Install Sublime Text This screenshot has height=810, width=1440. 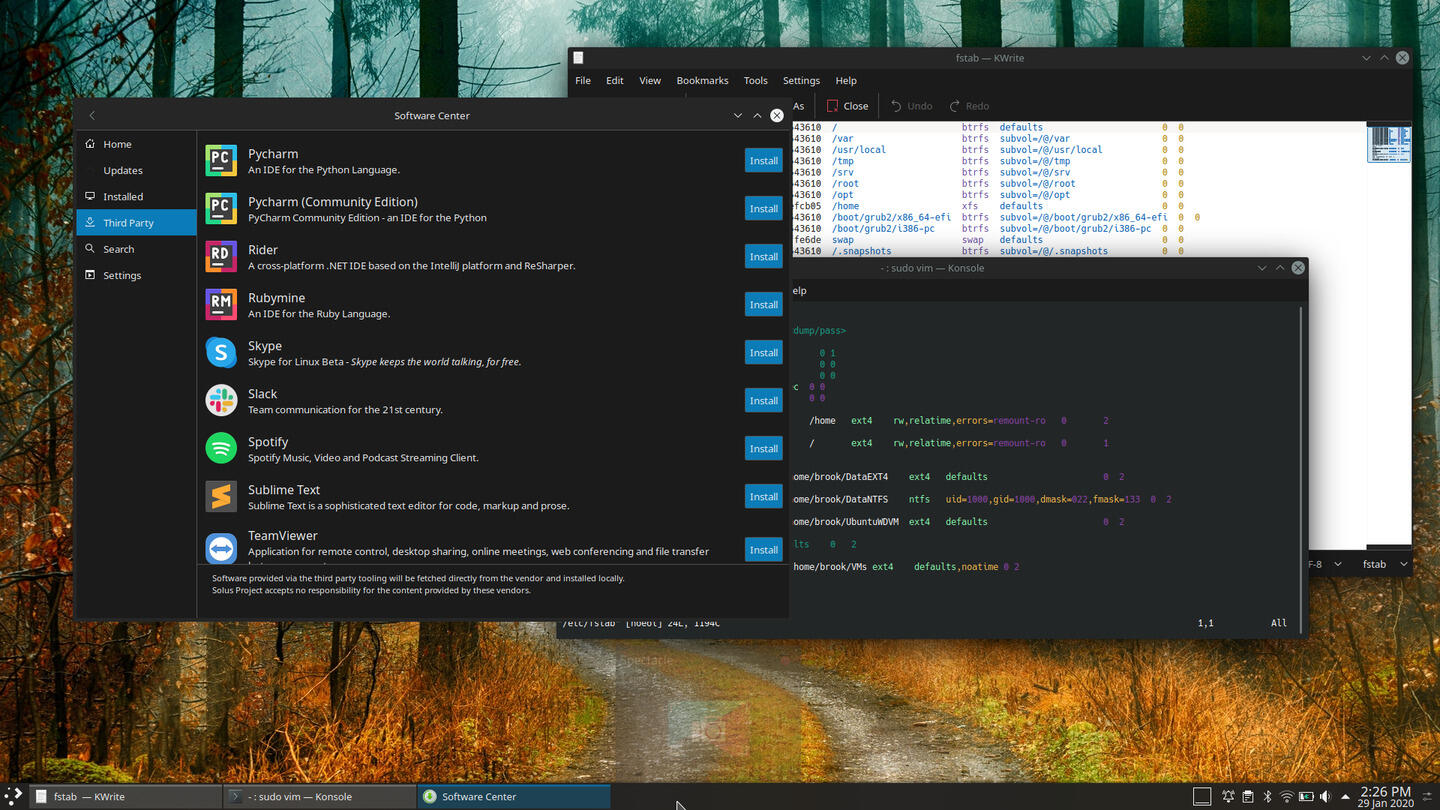[763, 496]
